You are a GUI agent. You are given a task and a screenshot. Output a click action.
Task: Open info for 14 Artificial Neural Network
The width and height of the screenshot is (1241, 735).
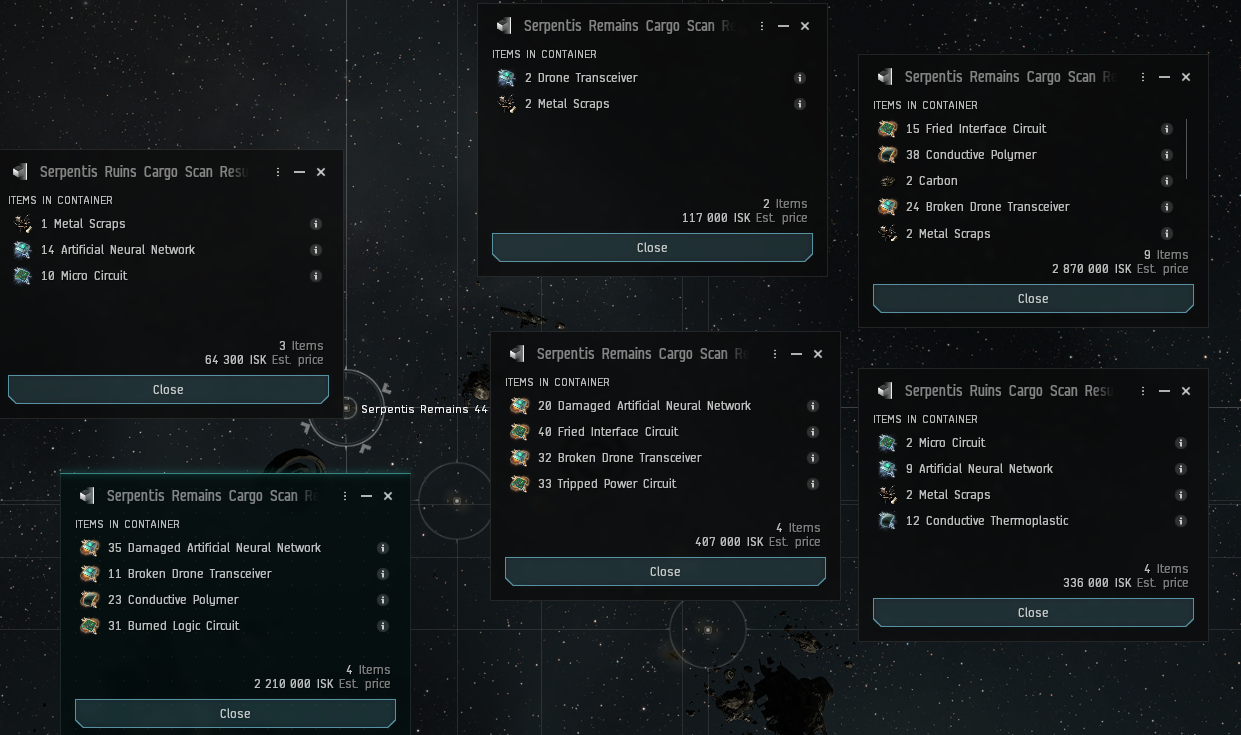click(x=316, y=250)
